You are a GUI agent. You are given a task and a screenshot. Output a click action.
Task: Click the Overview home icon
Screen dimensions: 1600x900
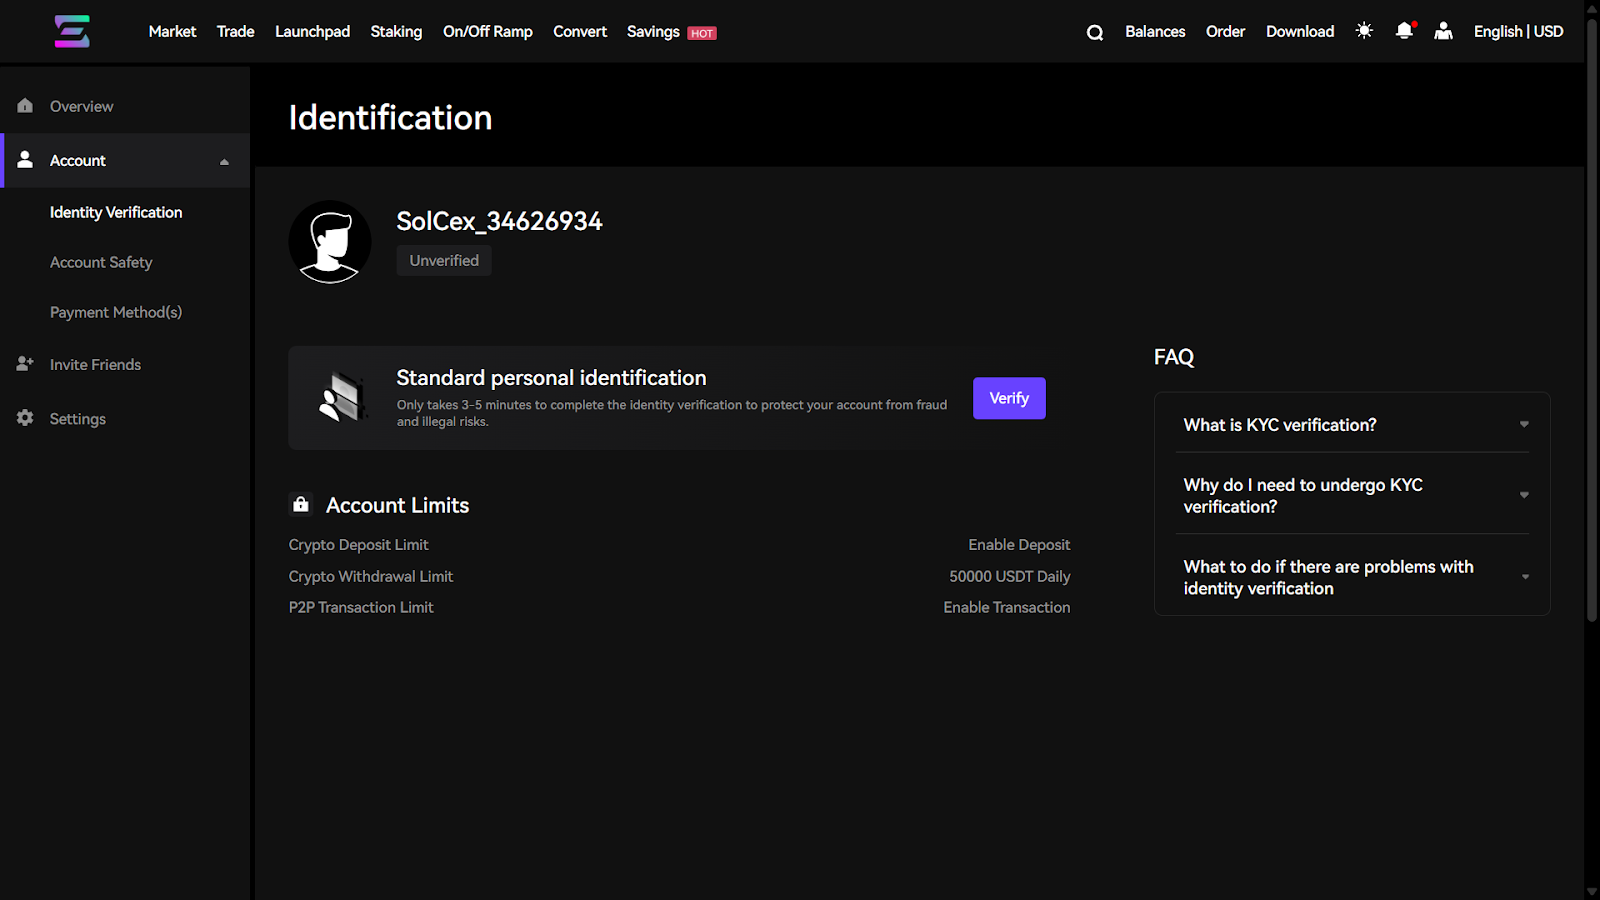(25, 106)
